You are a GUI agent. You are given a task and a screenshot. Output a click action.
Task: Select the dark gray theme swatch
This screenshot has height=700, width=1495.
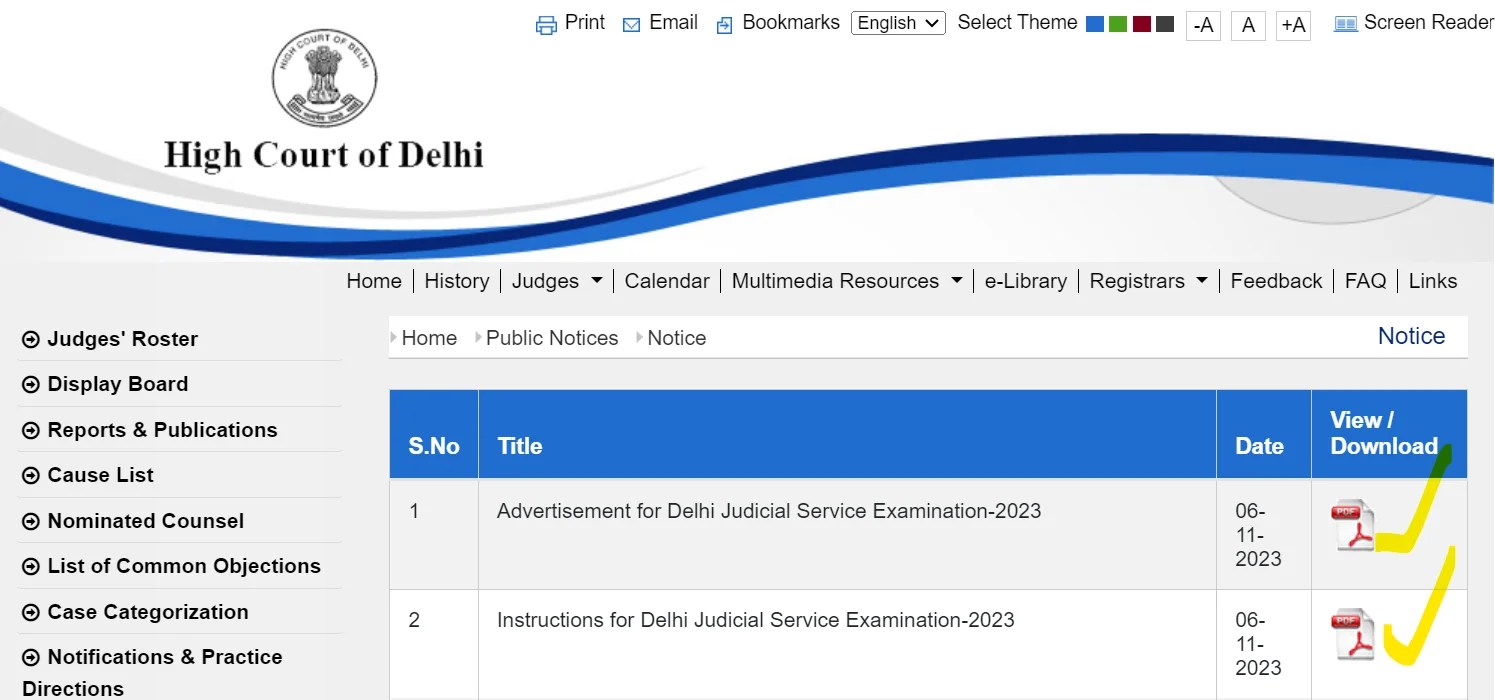1165,24
